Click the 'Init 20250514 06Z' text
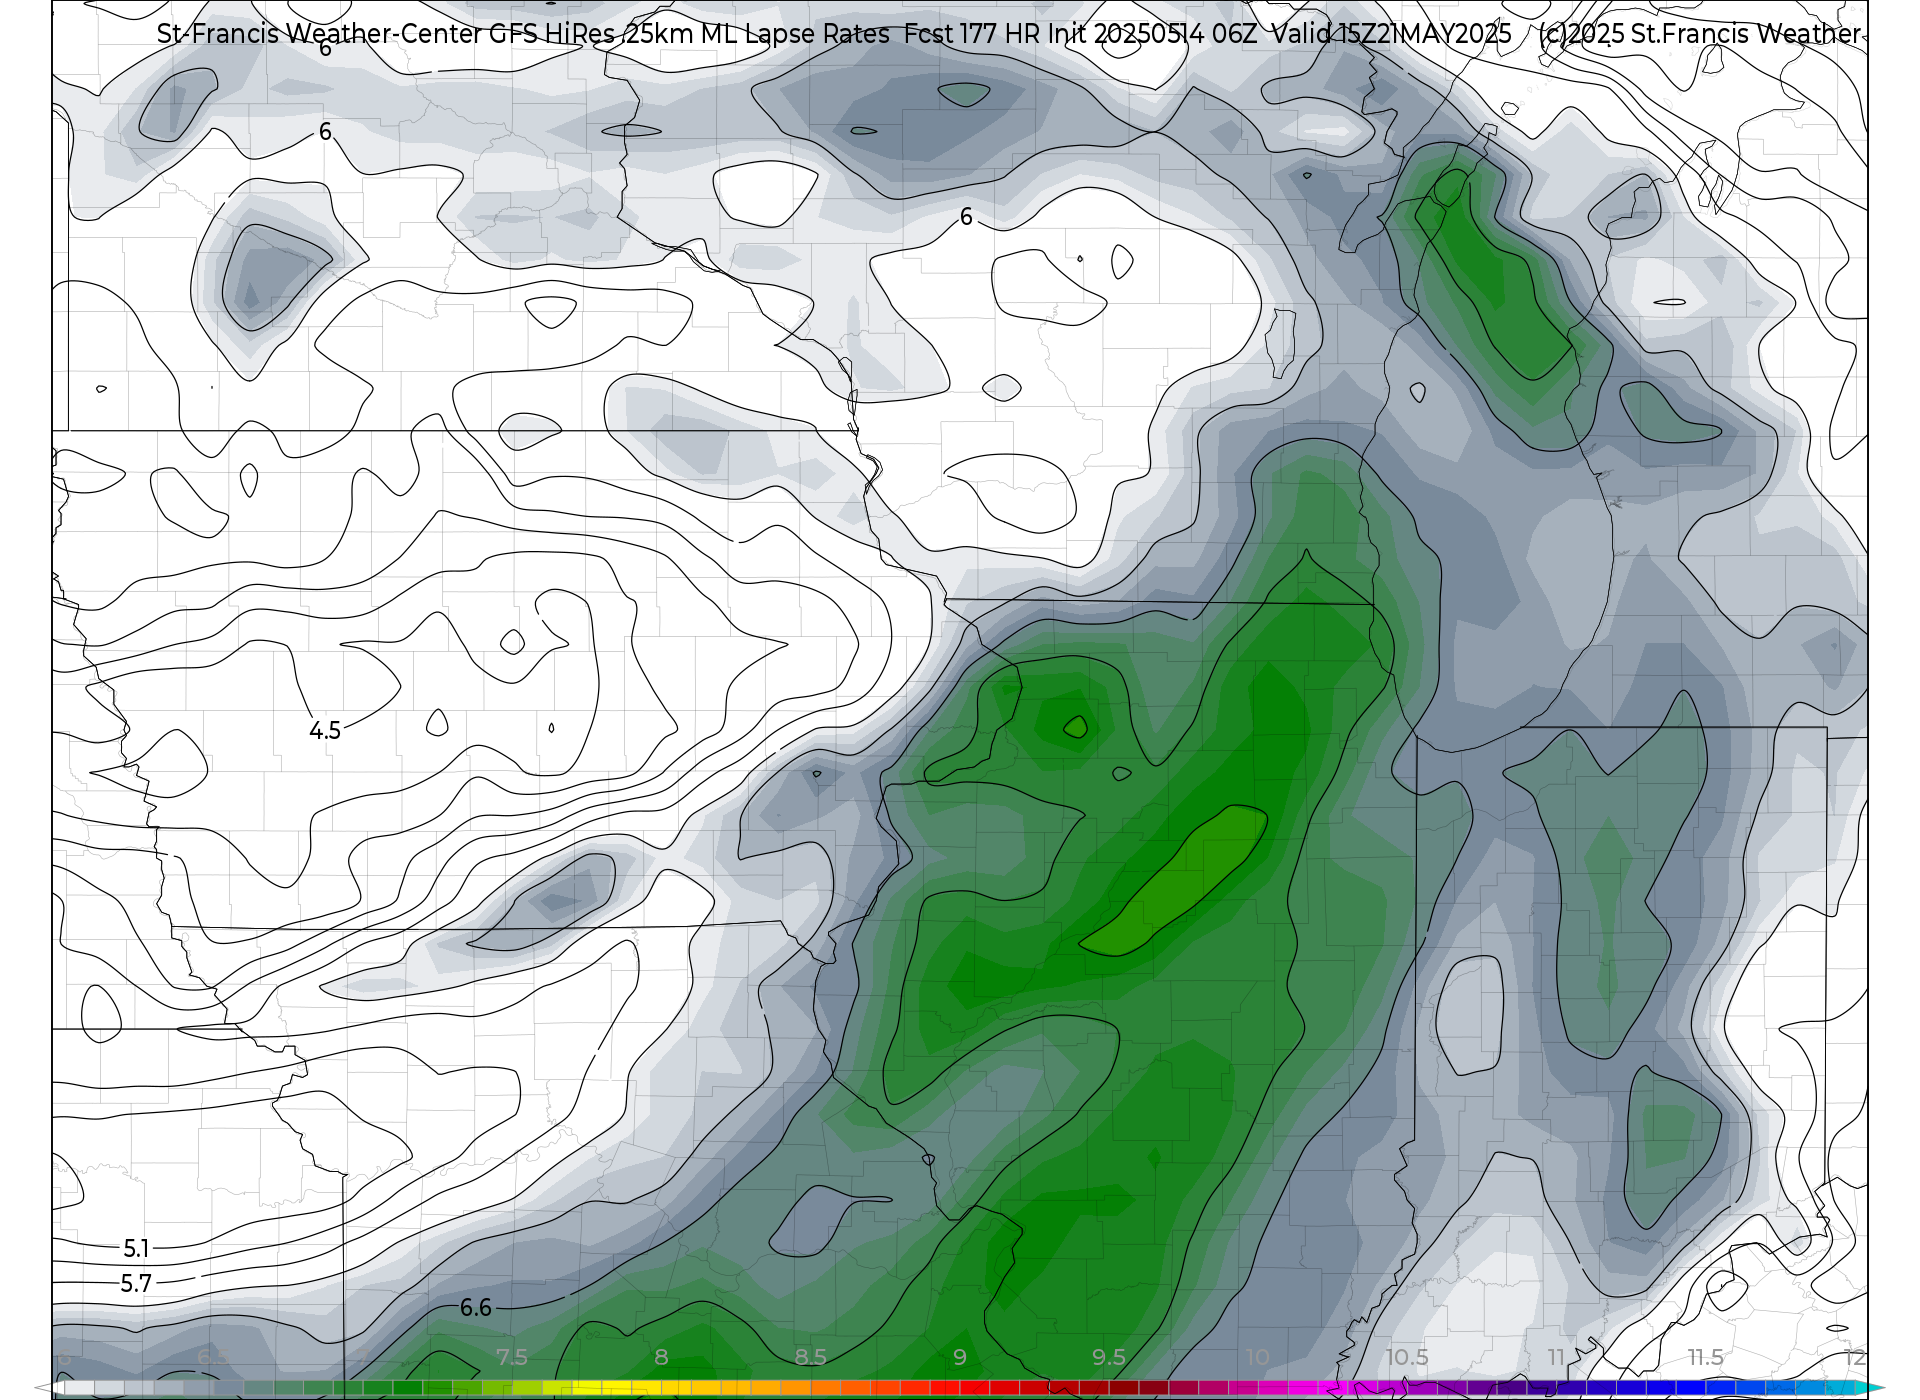Viewport: 1920px width, 1400px height. [1152, 34]
